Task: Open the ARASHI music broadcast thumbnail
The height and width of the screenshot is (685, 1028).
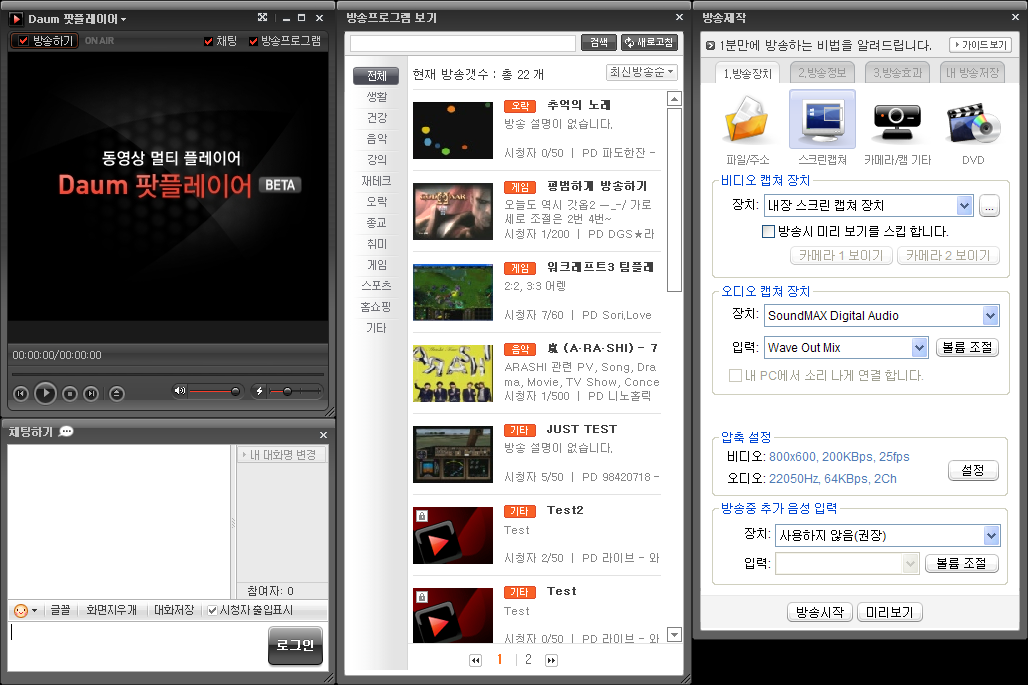Action: [452, 373]
